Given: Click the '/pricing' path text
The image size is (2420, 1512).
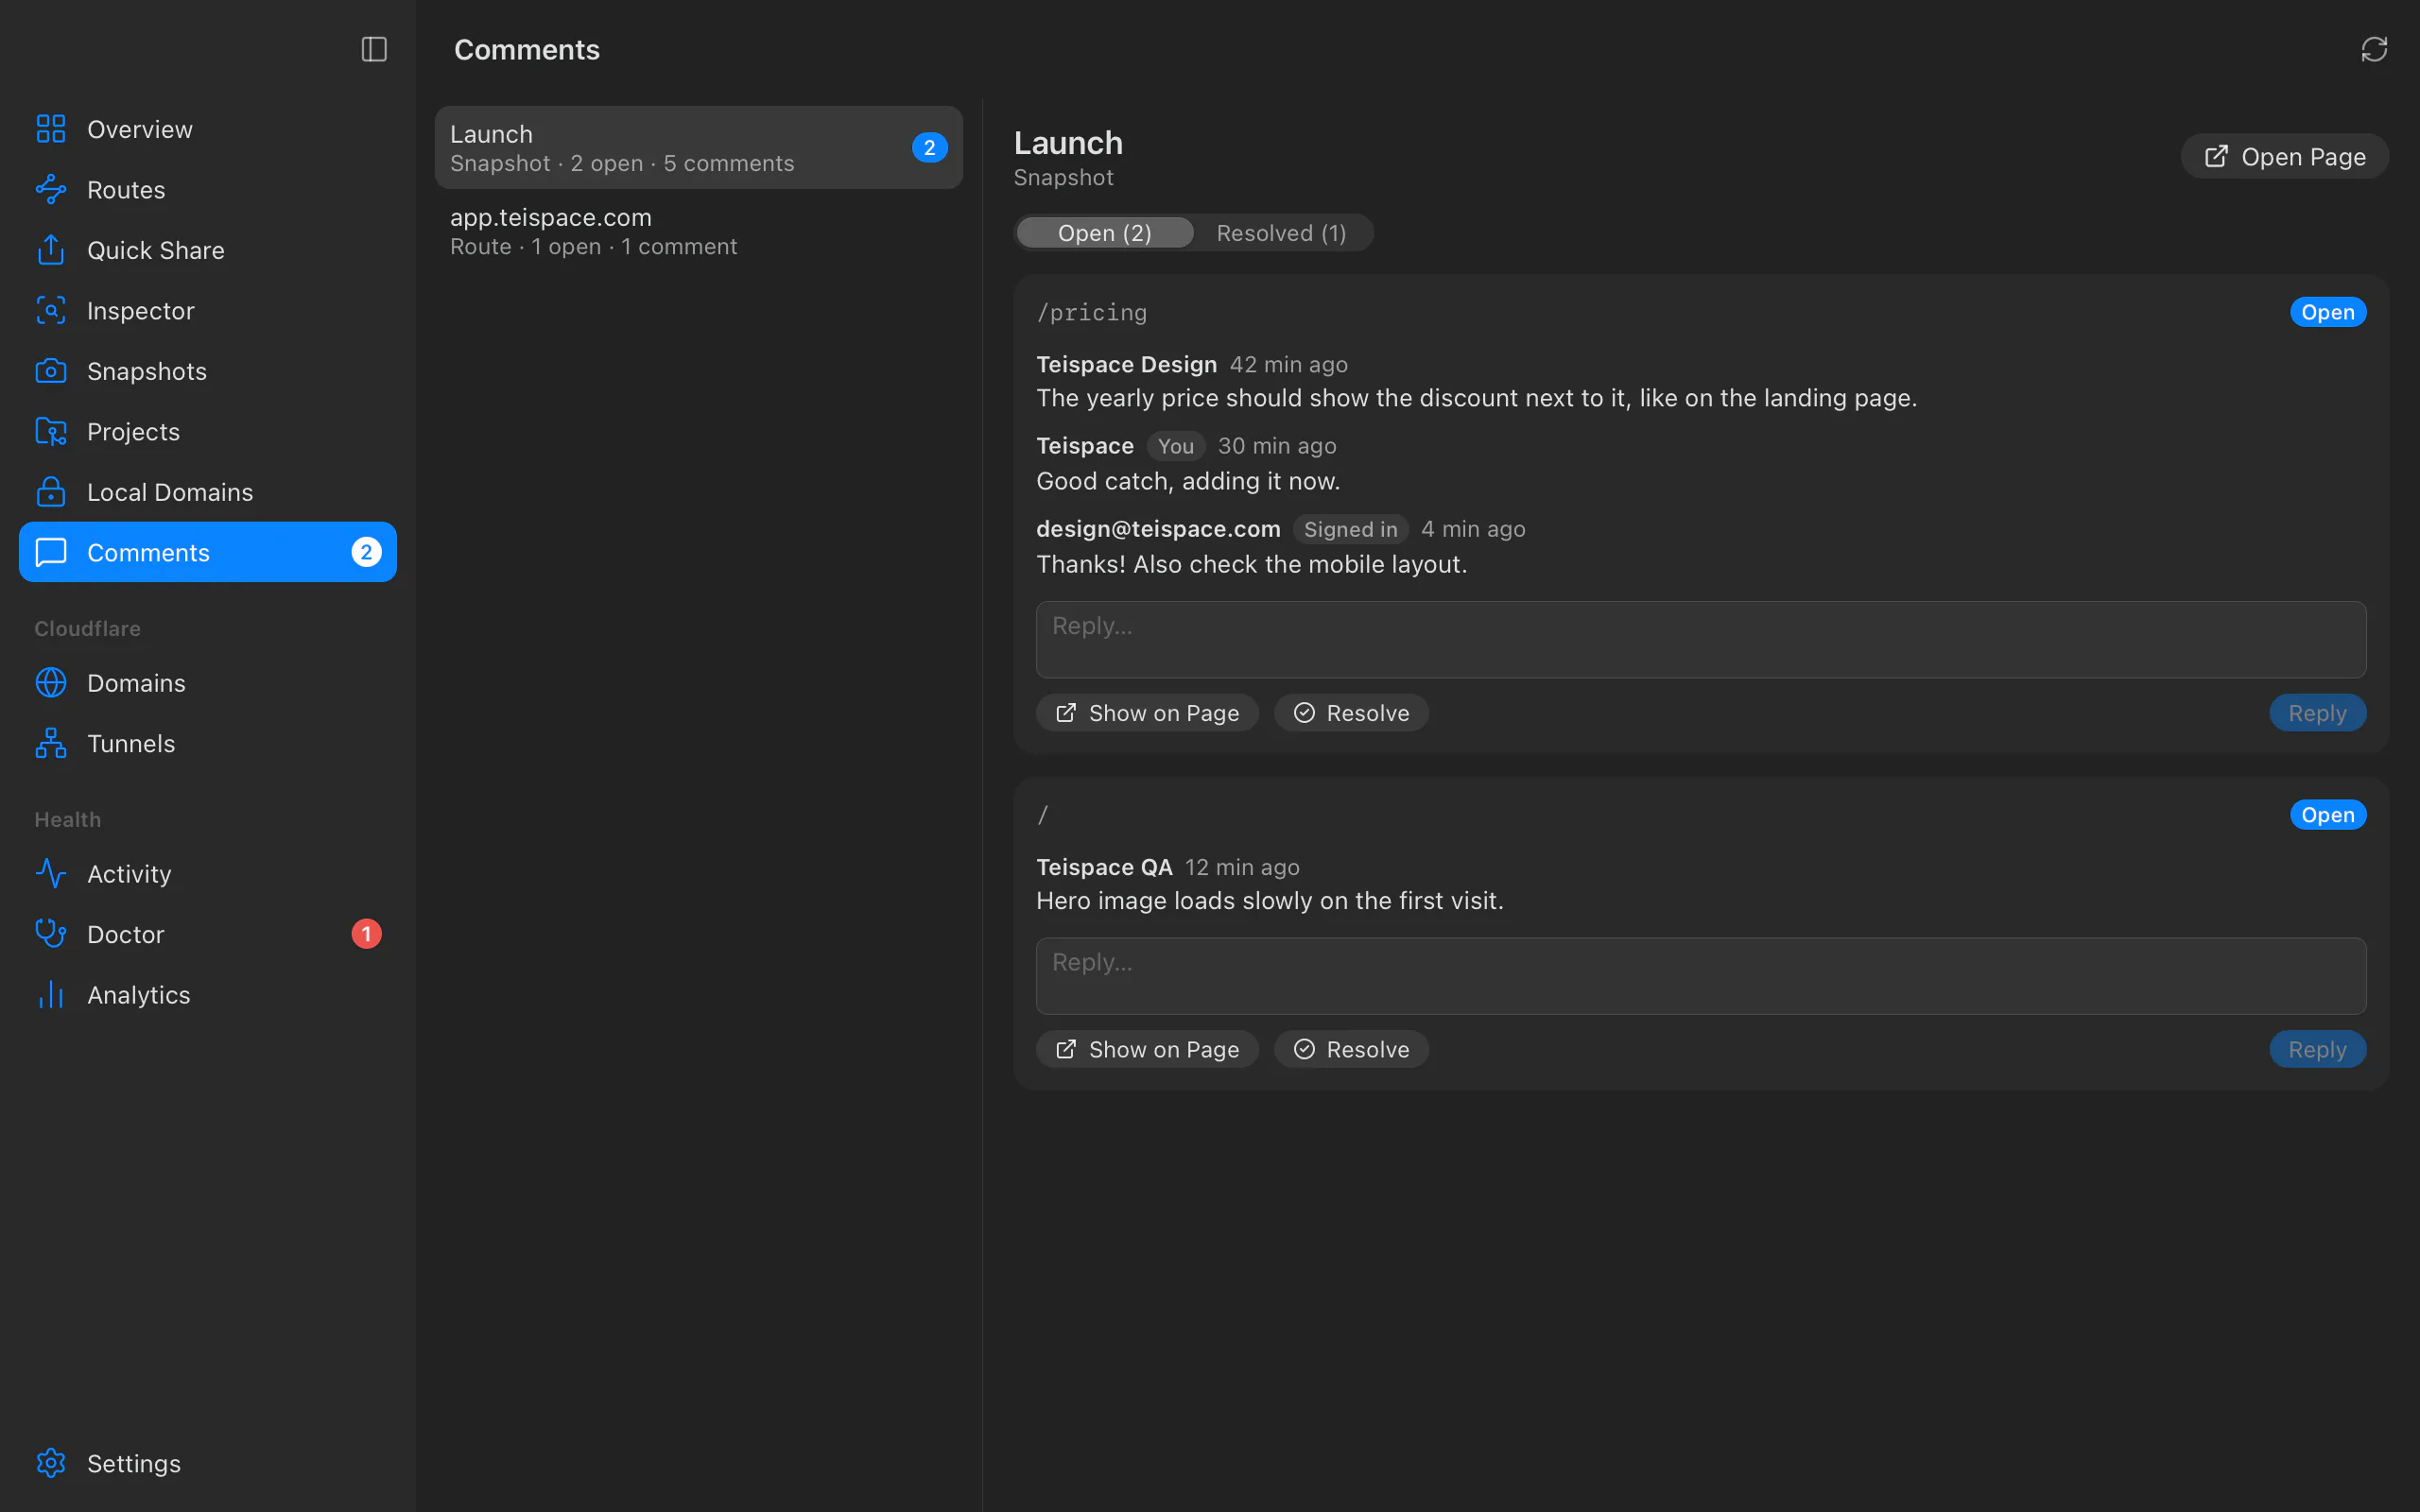Looking at the screenshot, I should pyautogui.click(x=1091, y=312).
